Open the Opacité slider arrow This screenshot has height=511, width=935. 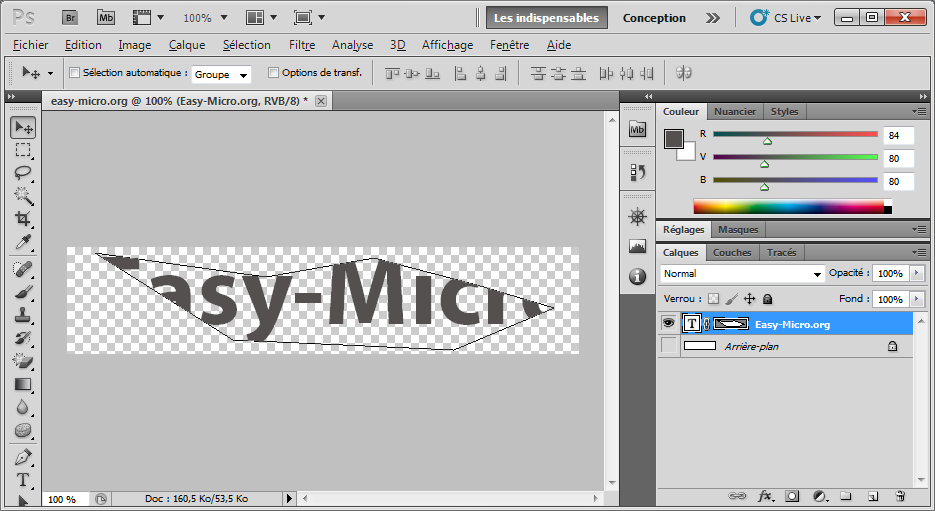(x=917, y=273)
